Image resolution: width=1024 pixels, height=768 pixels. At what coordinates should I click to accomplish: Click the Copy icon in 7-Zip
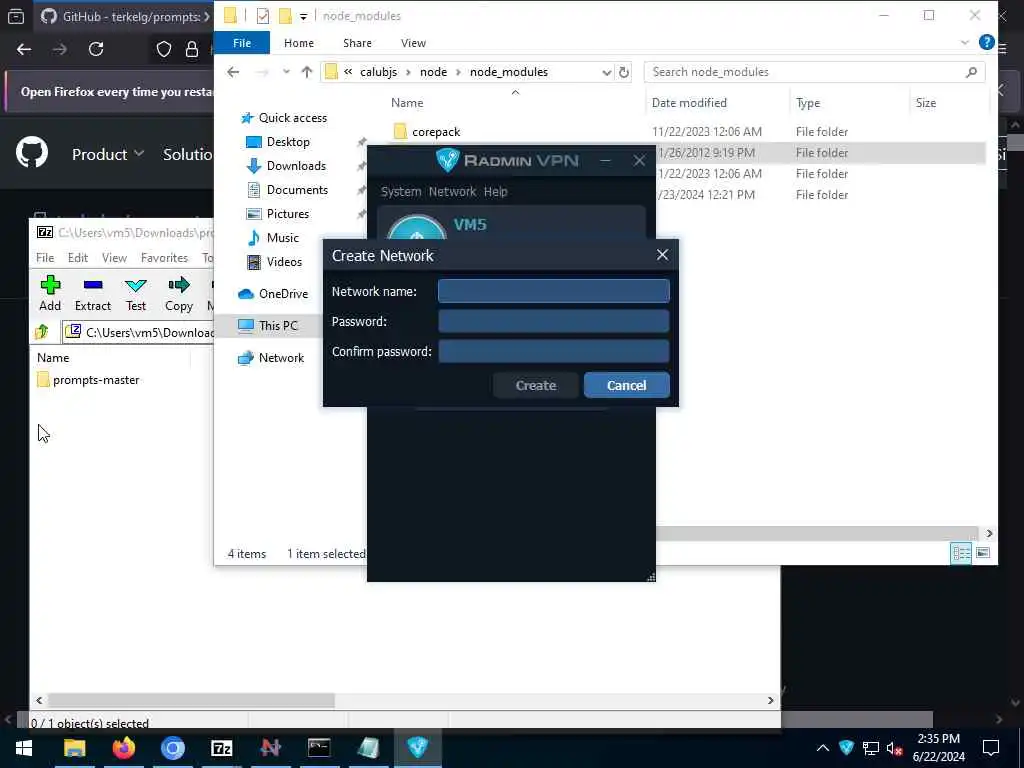coord(178,293)
